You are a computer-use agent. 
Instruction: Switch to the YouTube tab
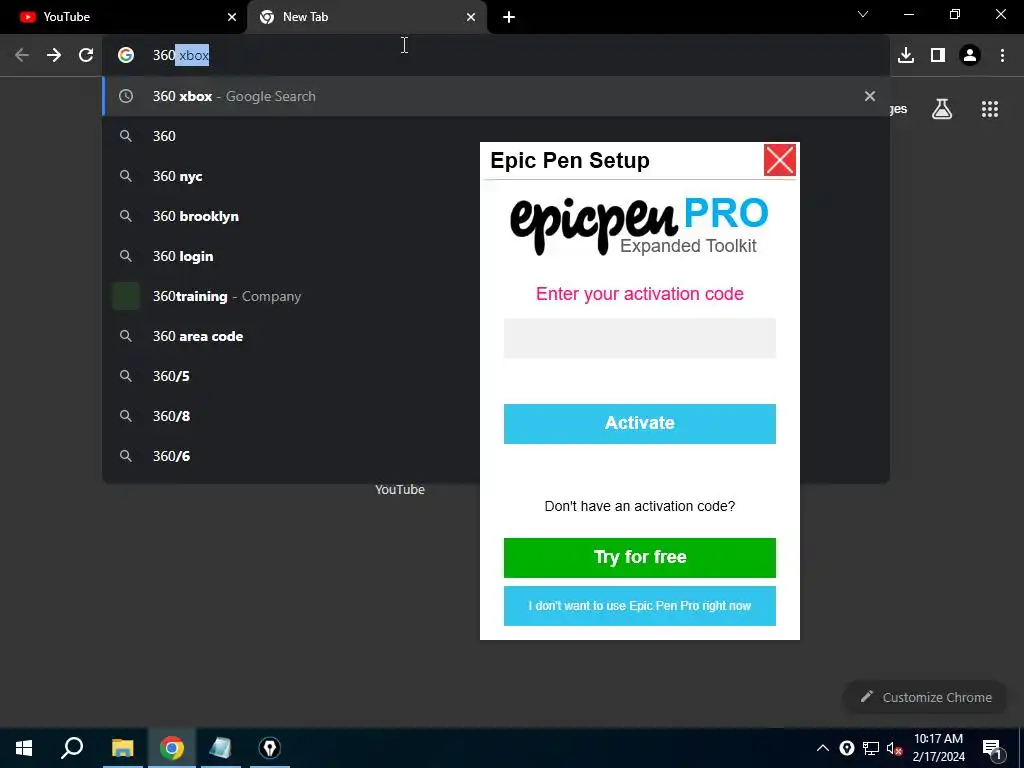point(123,17)
